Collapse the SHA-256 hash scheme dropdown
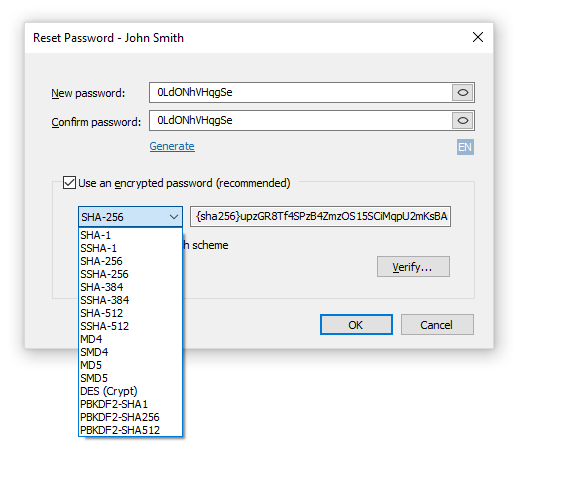The width and height of the screenshot is (572, 479). [x=130, y=217]
